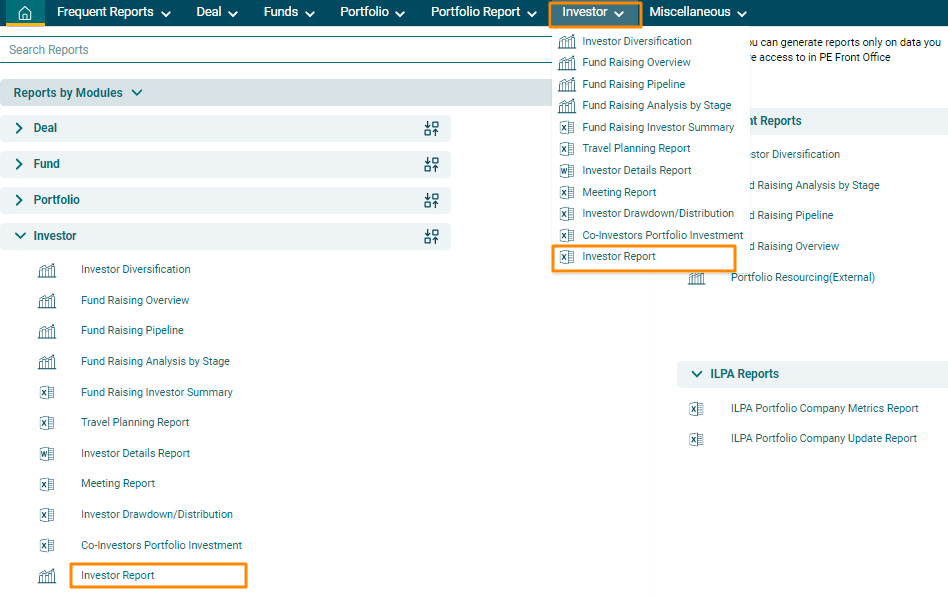Click the Home icon in navigation bar
The width and height of the screenshot is (948, 597).
[x=25, y=13]
